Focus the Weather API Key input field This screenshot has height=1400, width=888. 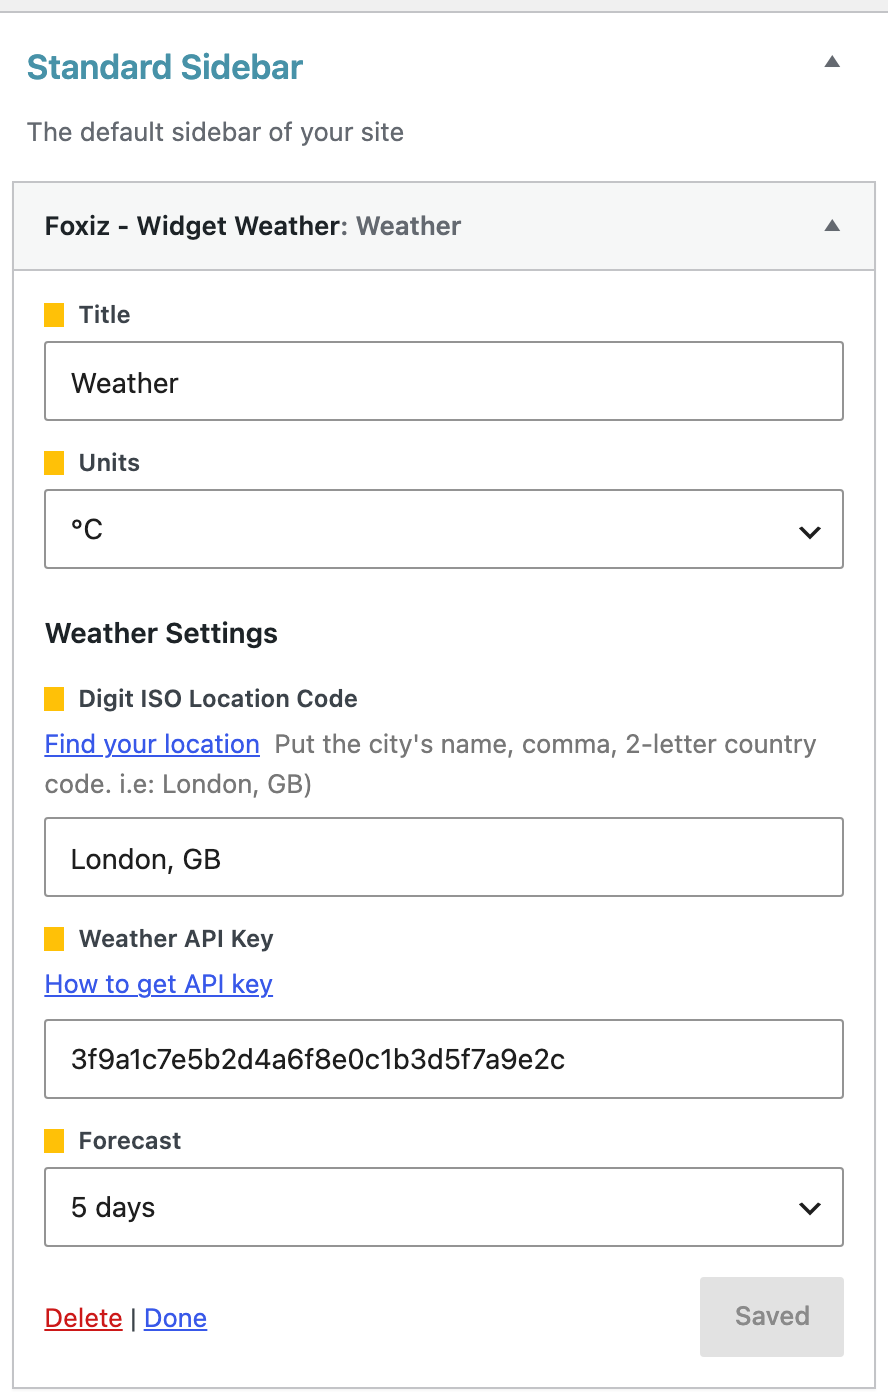point(444,1059)
